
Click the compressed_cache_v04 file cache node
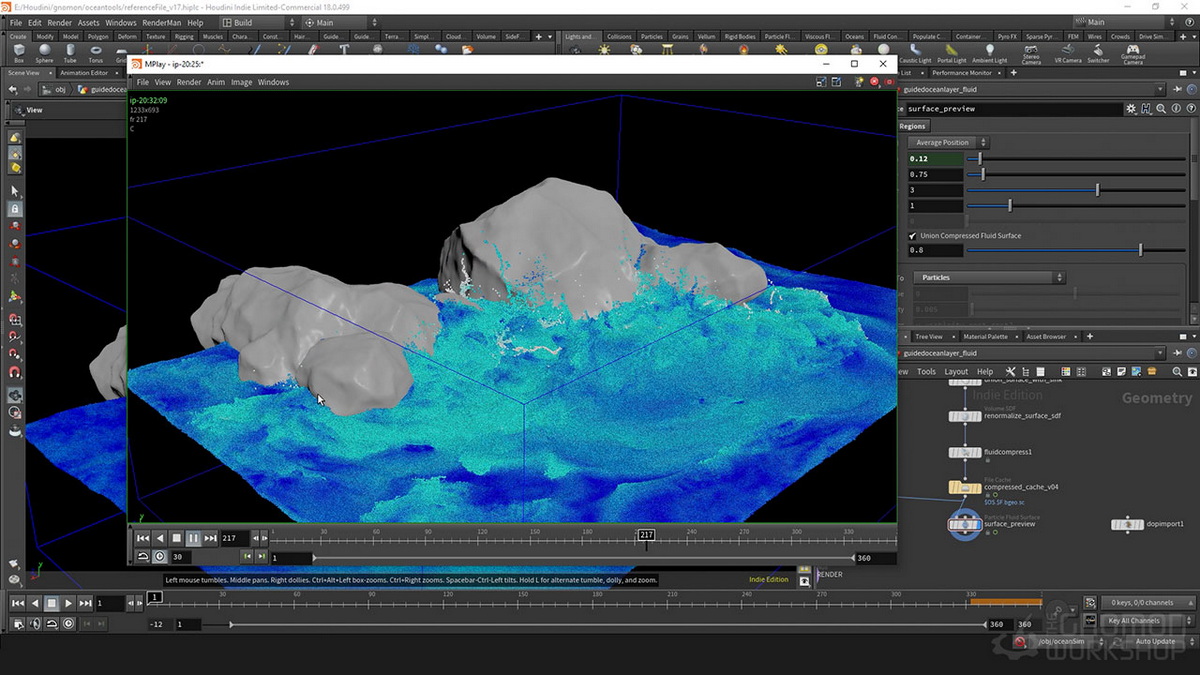point(964,487)
